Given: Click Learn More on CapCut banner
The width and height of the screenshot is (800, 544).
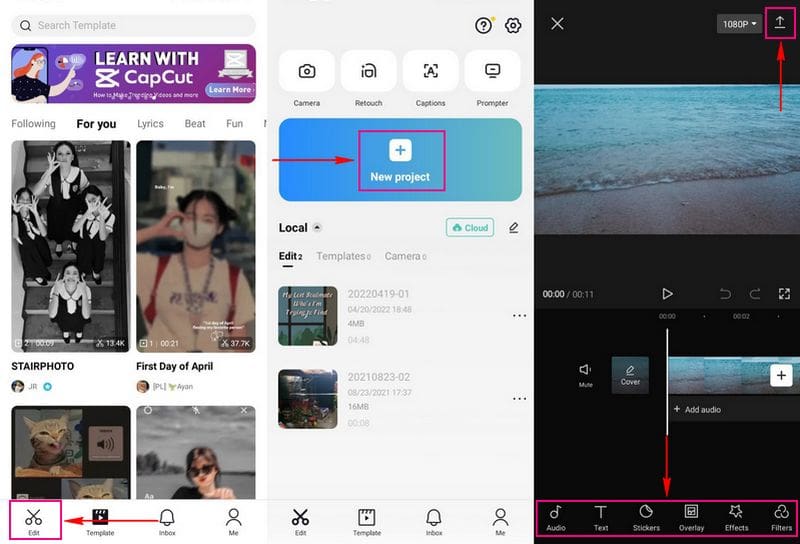Looking at the screenshot, I should click(x=230, y=89).
